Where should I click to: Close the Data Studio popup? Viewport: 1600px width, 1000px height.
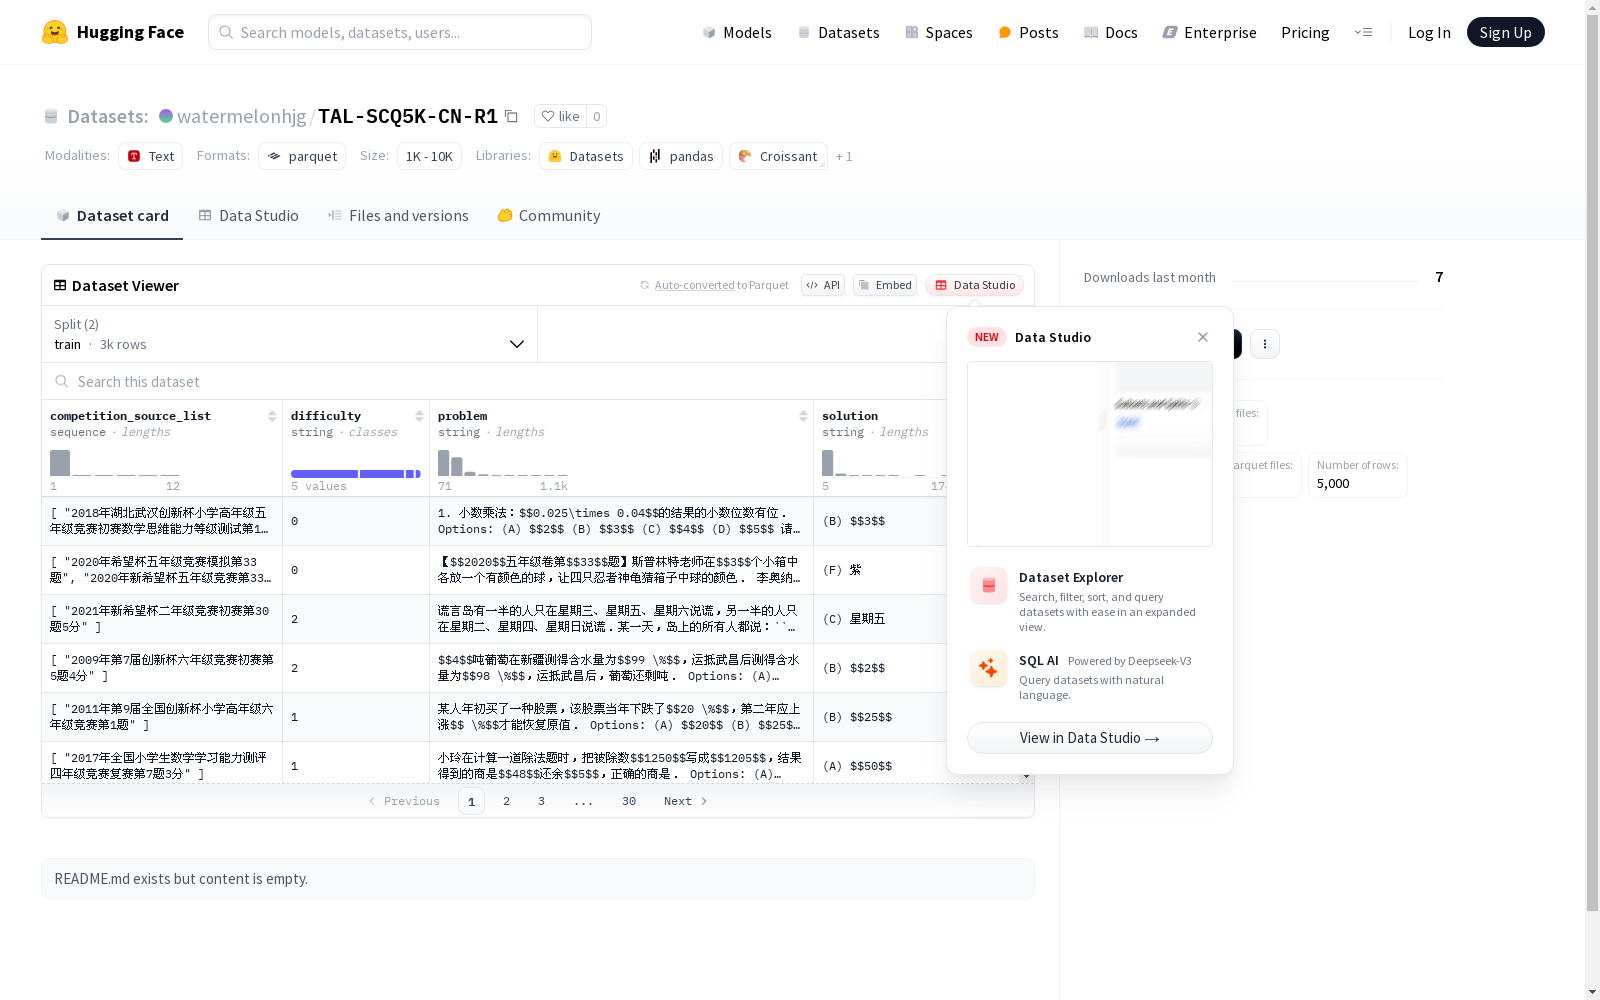tap(1203, 337)
